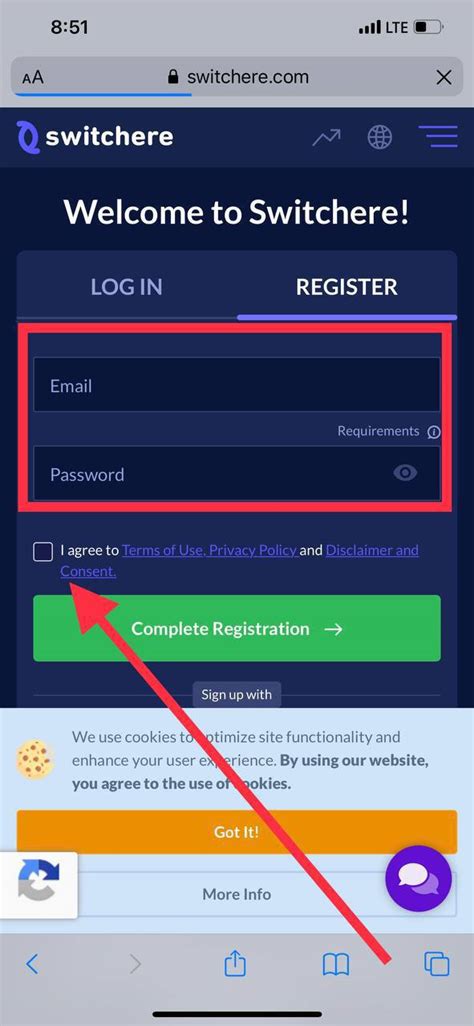
Task: Click the Switchere logo
Action: pyautogui.click(x=96, y=137)
